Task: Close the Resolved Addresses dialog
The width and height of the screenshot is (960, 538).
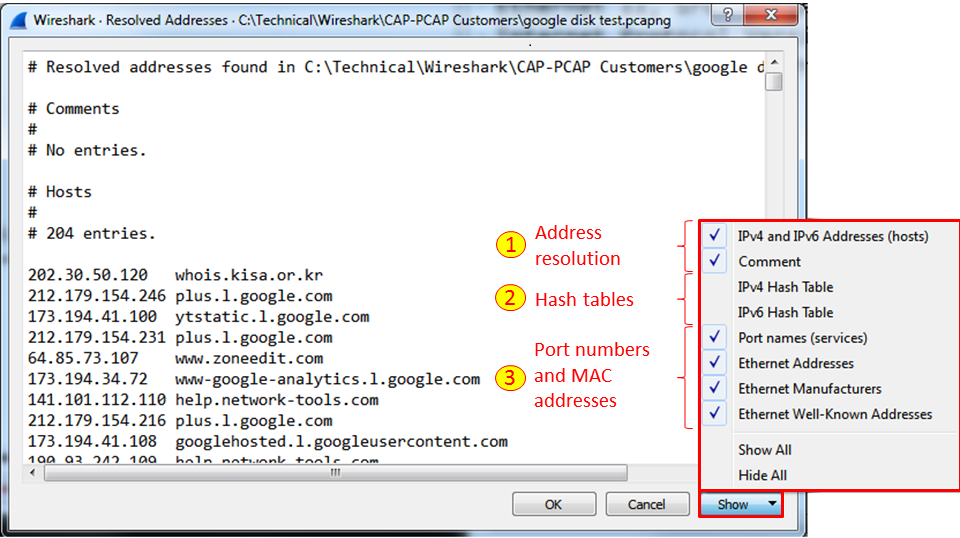Action: 771,15
